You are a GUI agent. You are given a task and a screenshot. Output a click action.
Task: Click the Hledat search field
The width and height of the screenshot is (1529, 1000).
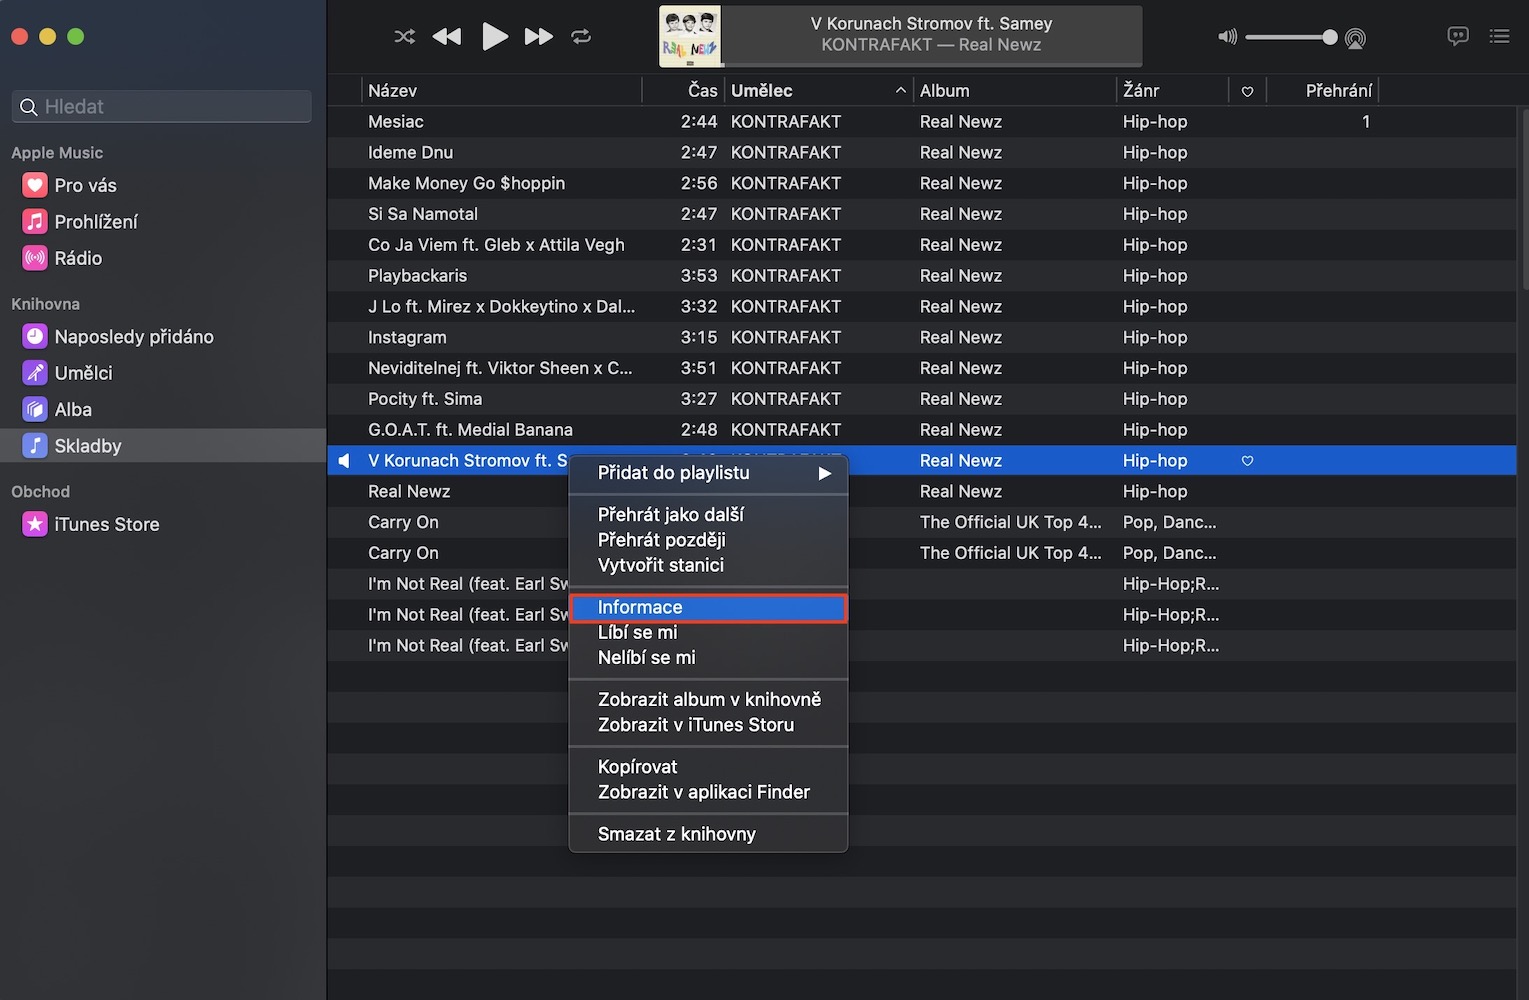coord(162,107)
